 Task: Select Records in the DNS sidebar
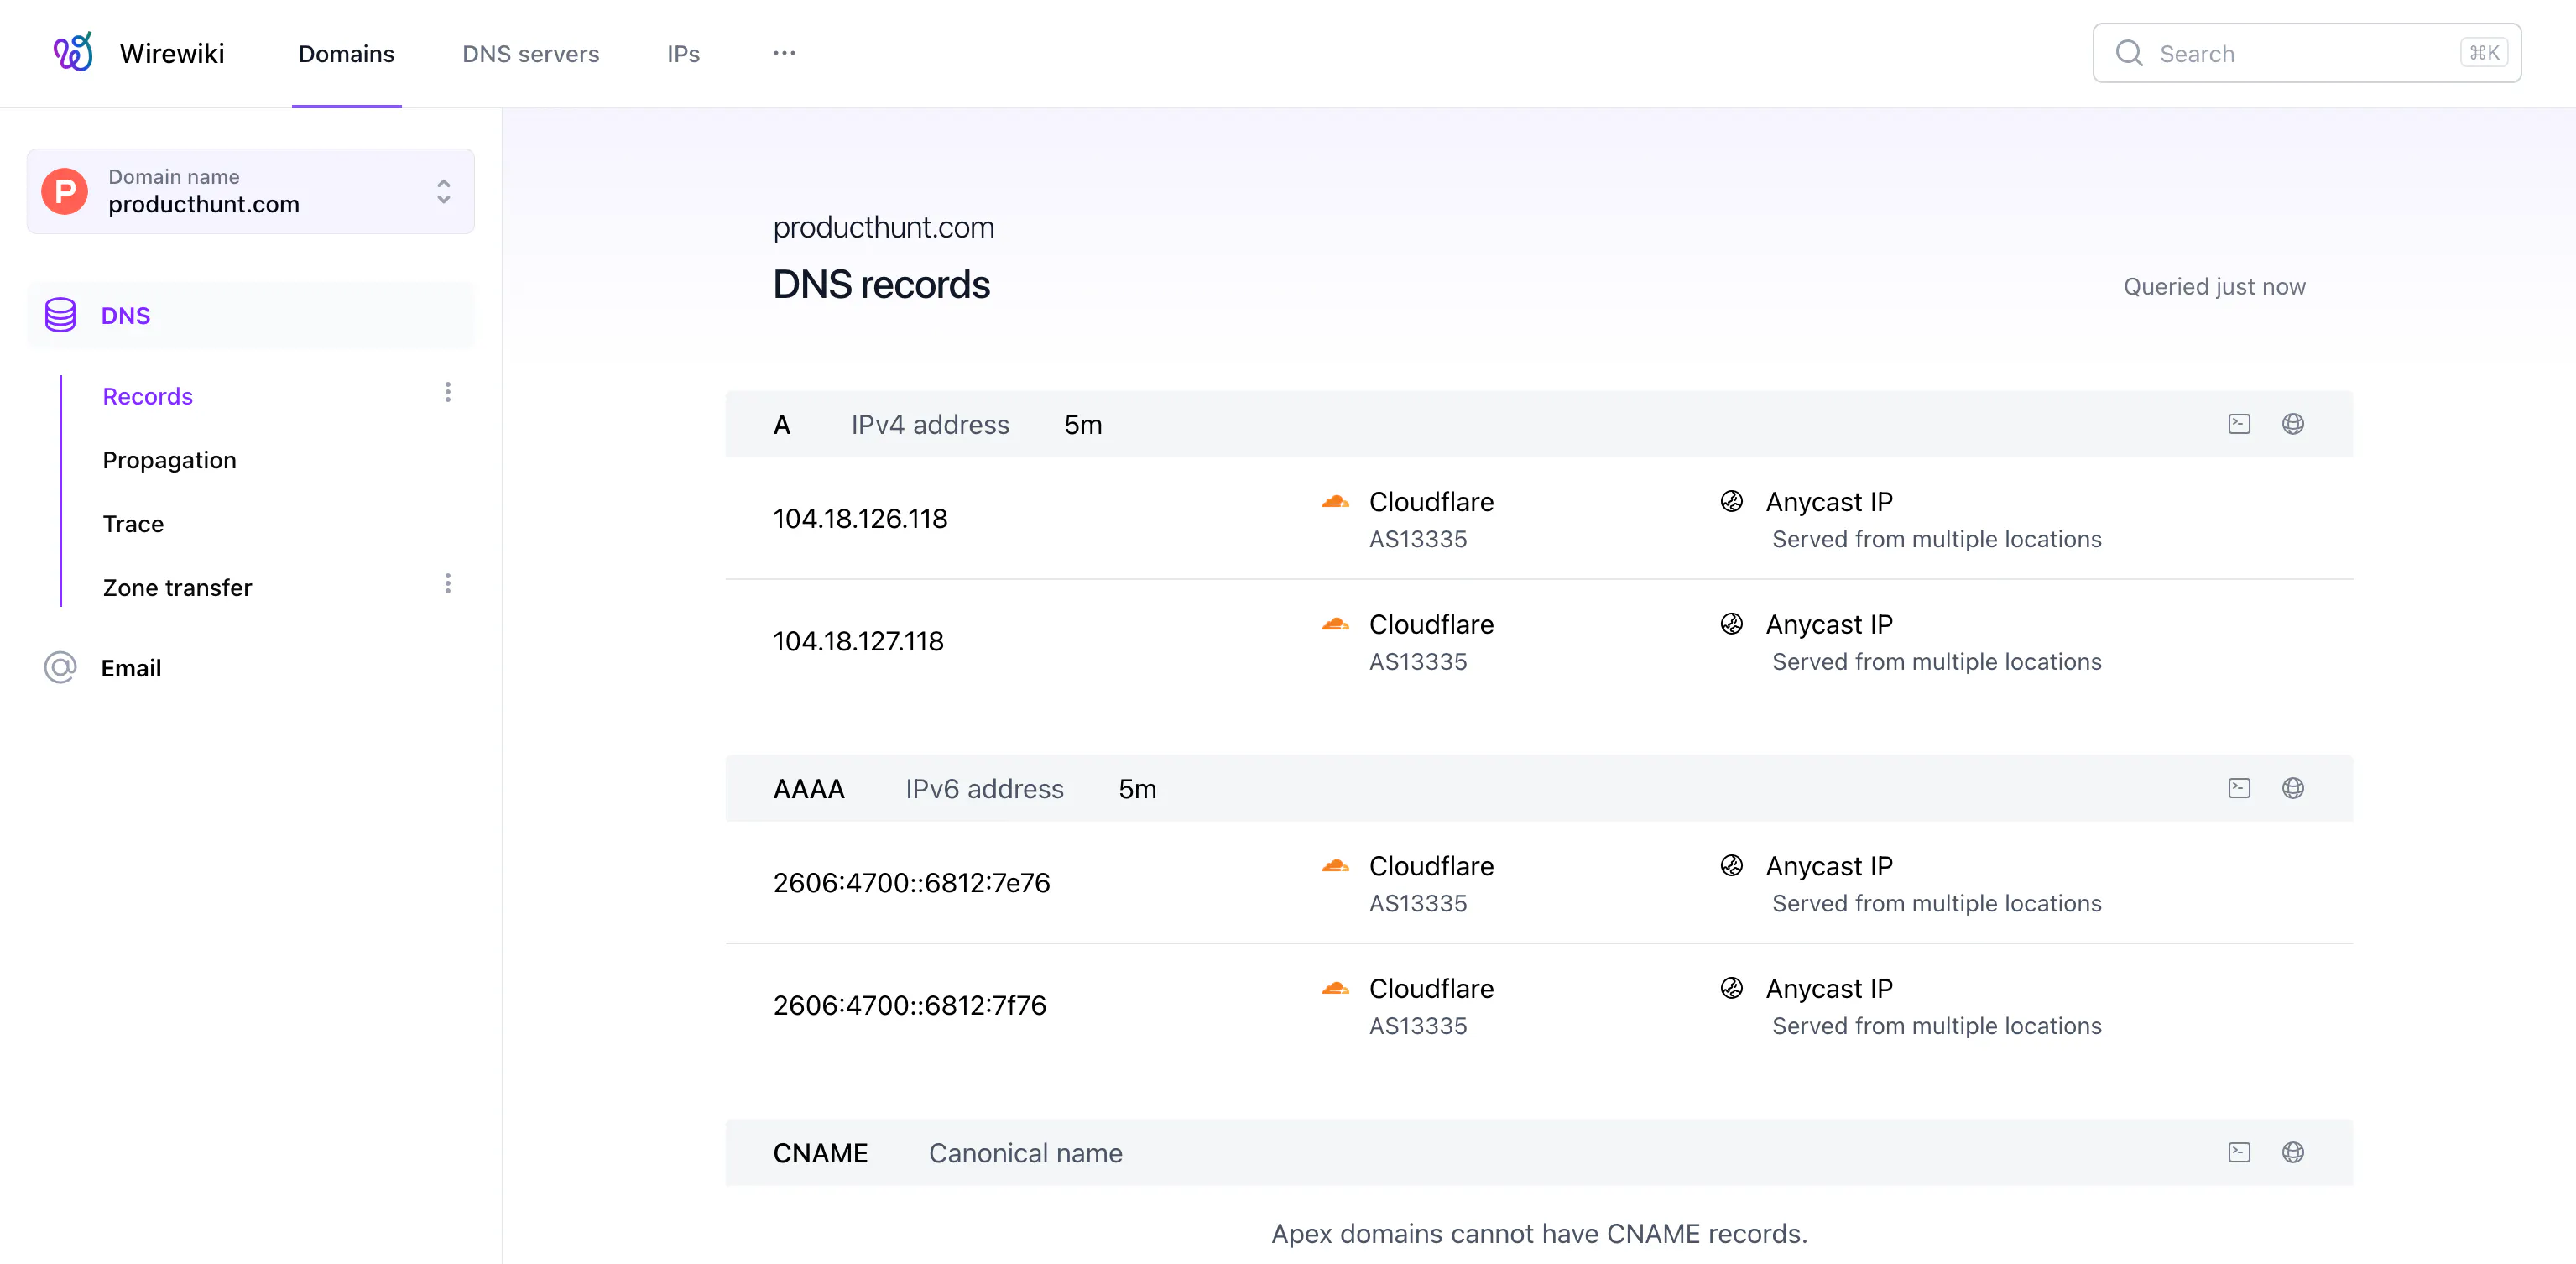click(148, 396)
